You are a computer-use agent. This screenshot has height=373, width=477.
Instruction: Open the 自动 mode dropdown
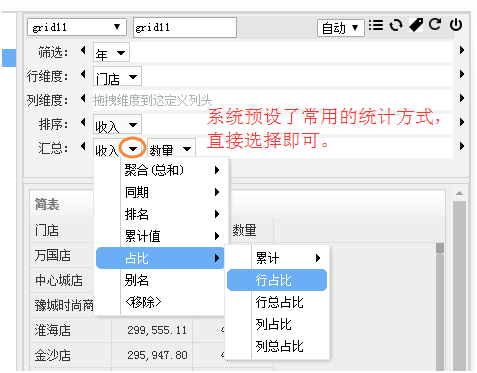(340, 28)
